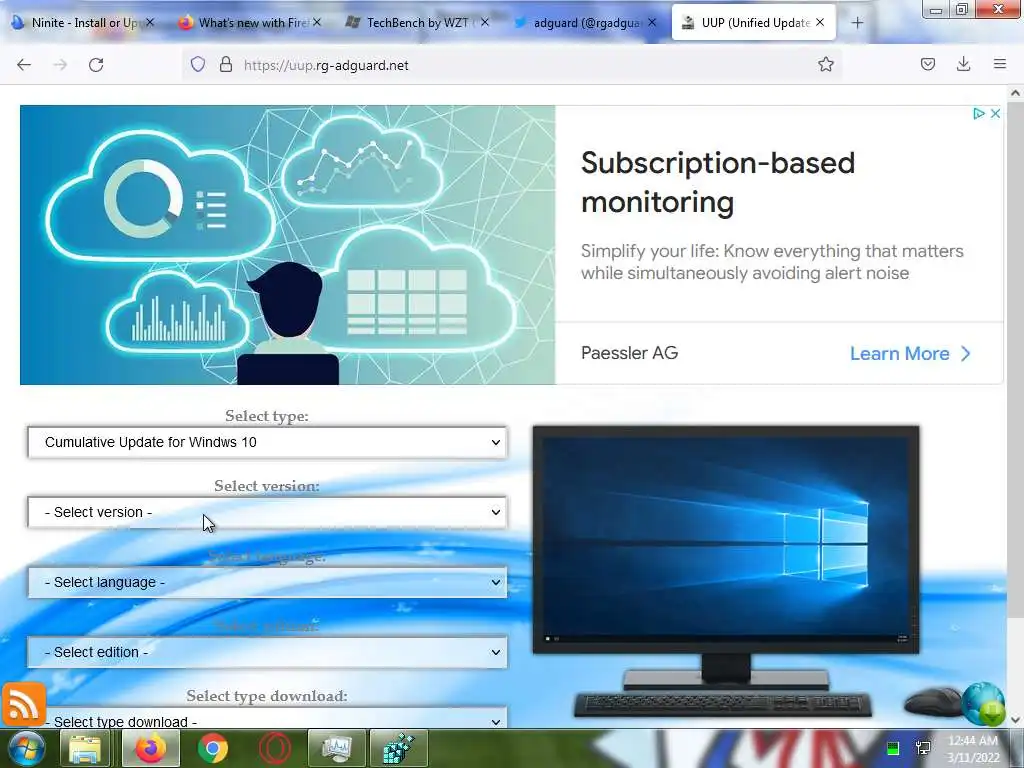This screenshot has height=768, width=1024.
Task: Open the taskbar clock showing 12:44 AM
Action: [973, 749]
